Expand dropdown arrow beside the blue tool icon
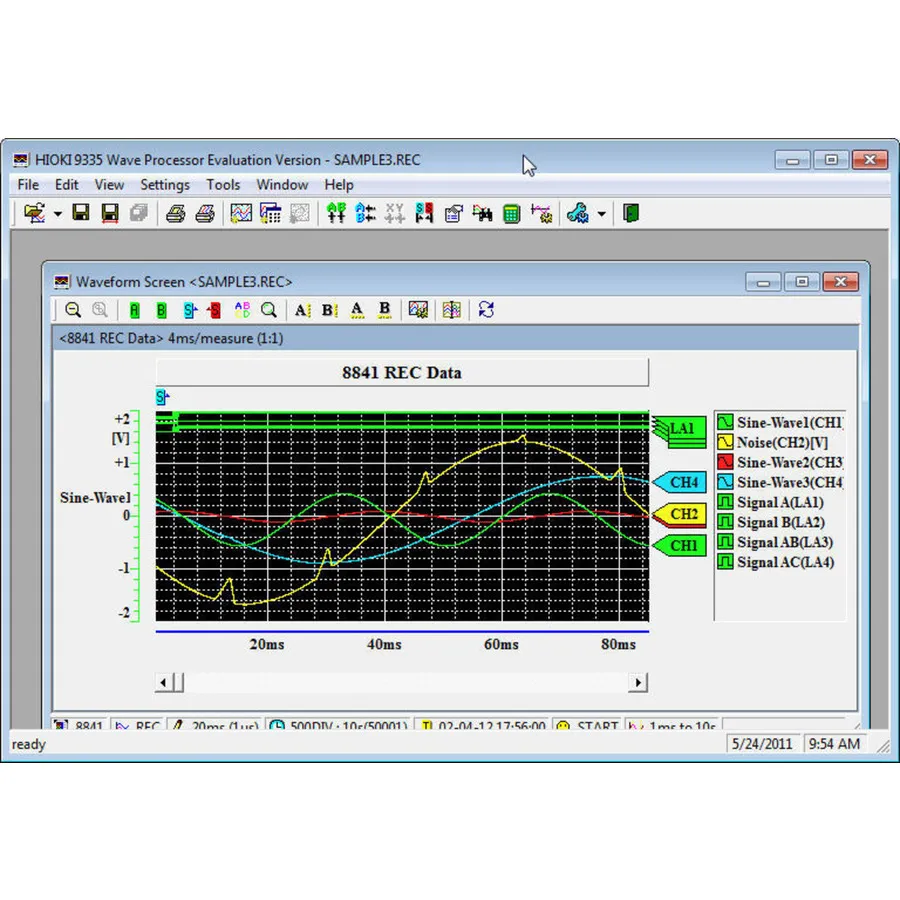 (601, 214)
